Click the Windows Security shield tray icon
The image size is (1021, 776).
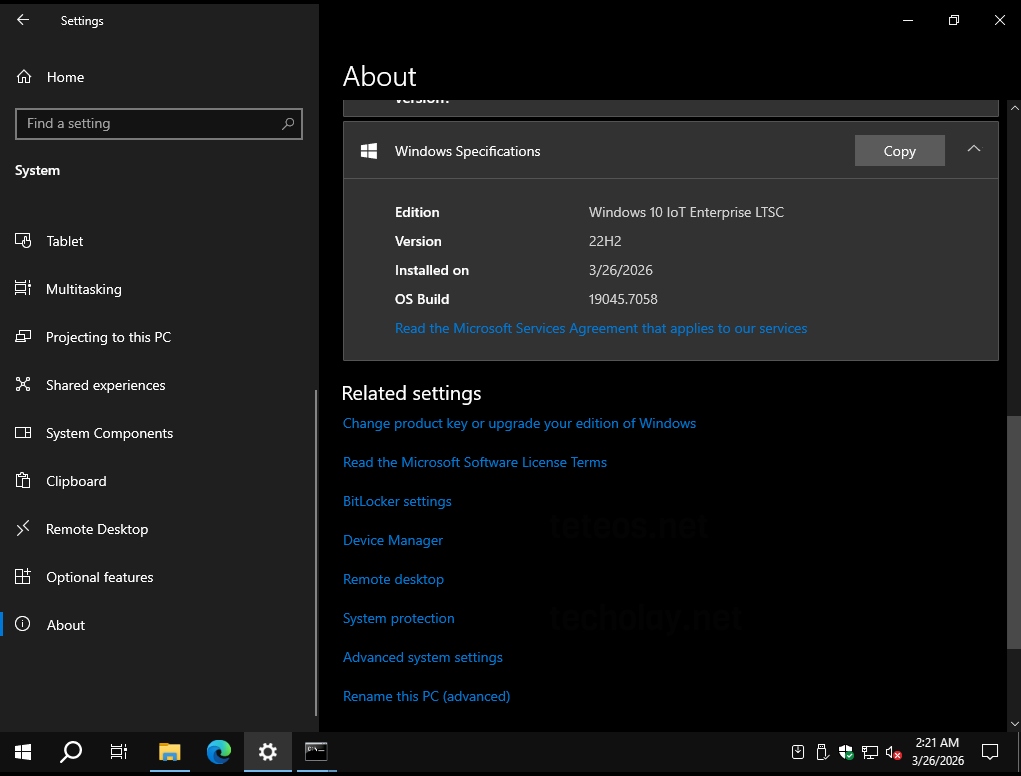[846, 753]
